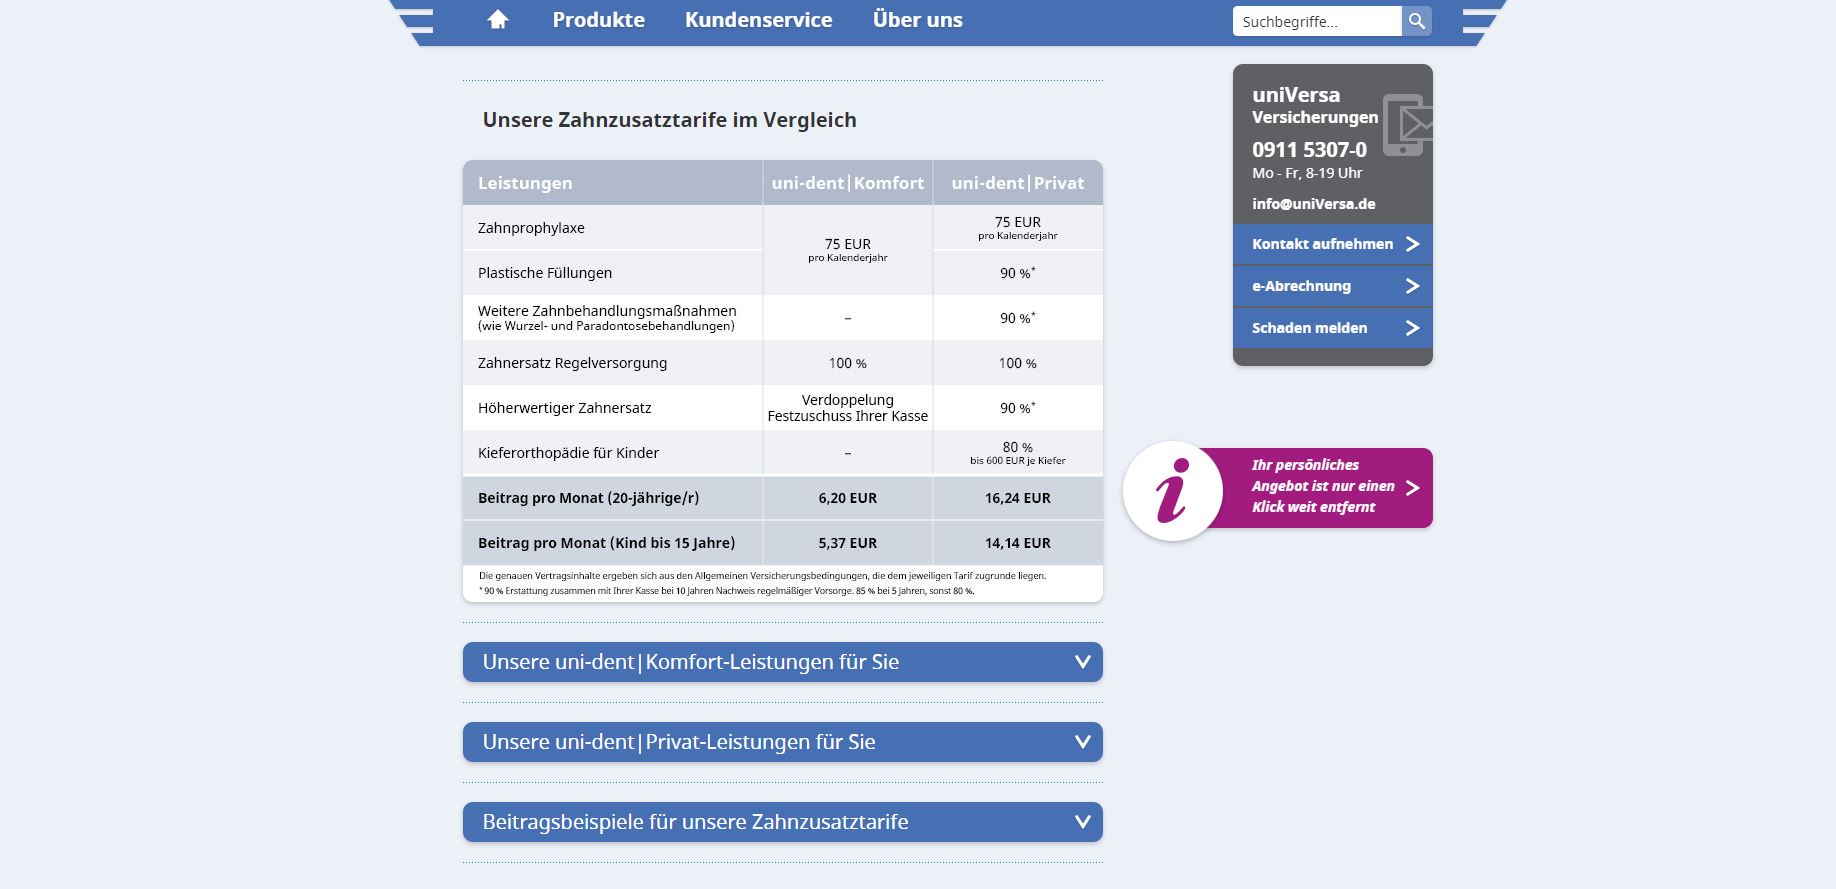Select Plastische Füllungen row label
This screenshot has width=1836, height=889.
tap(545, 273)
